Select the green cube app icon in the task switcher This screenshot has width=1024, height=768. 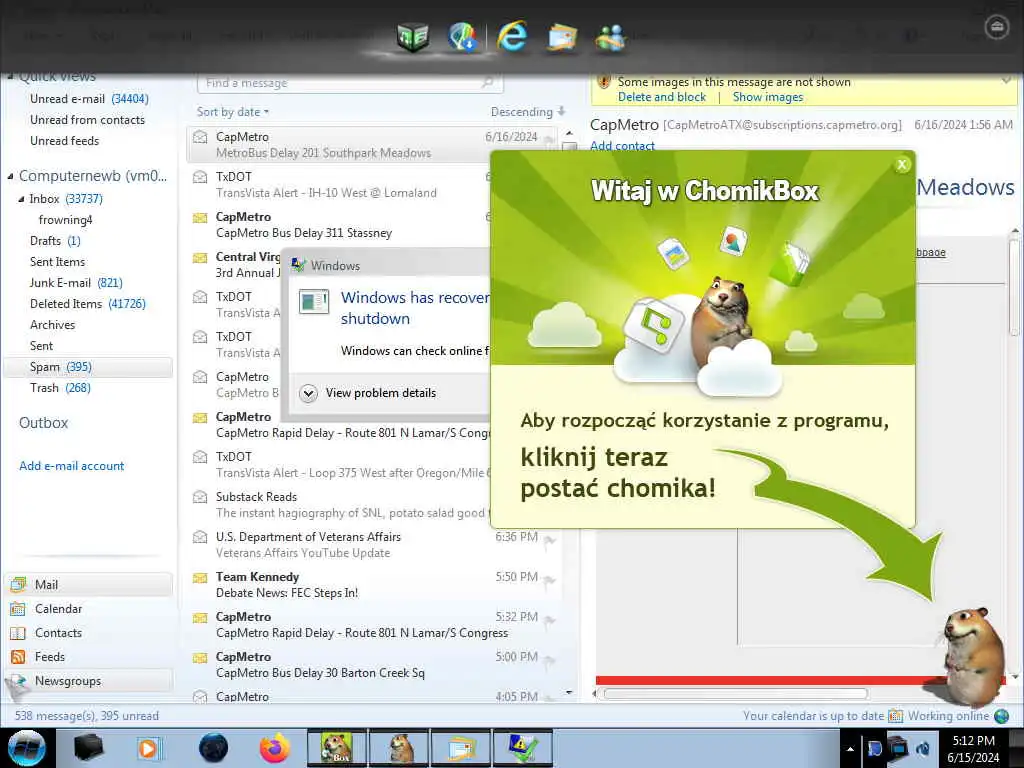coord(413,37)
